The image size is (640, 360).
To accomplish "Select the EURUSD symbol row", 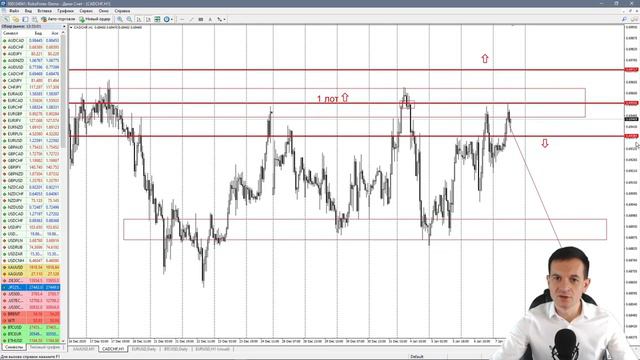I will 31,140.
